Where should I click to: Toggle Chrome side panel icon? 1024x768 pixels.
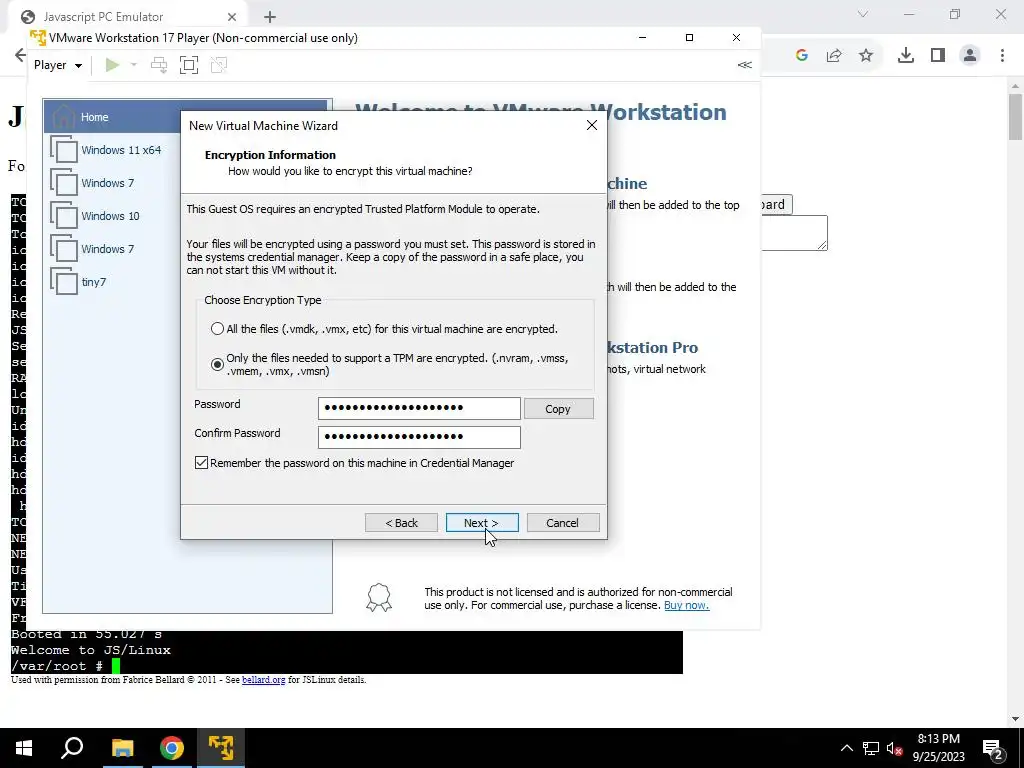click(938, 56)
